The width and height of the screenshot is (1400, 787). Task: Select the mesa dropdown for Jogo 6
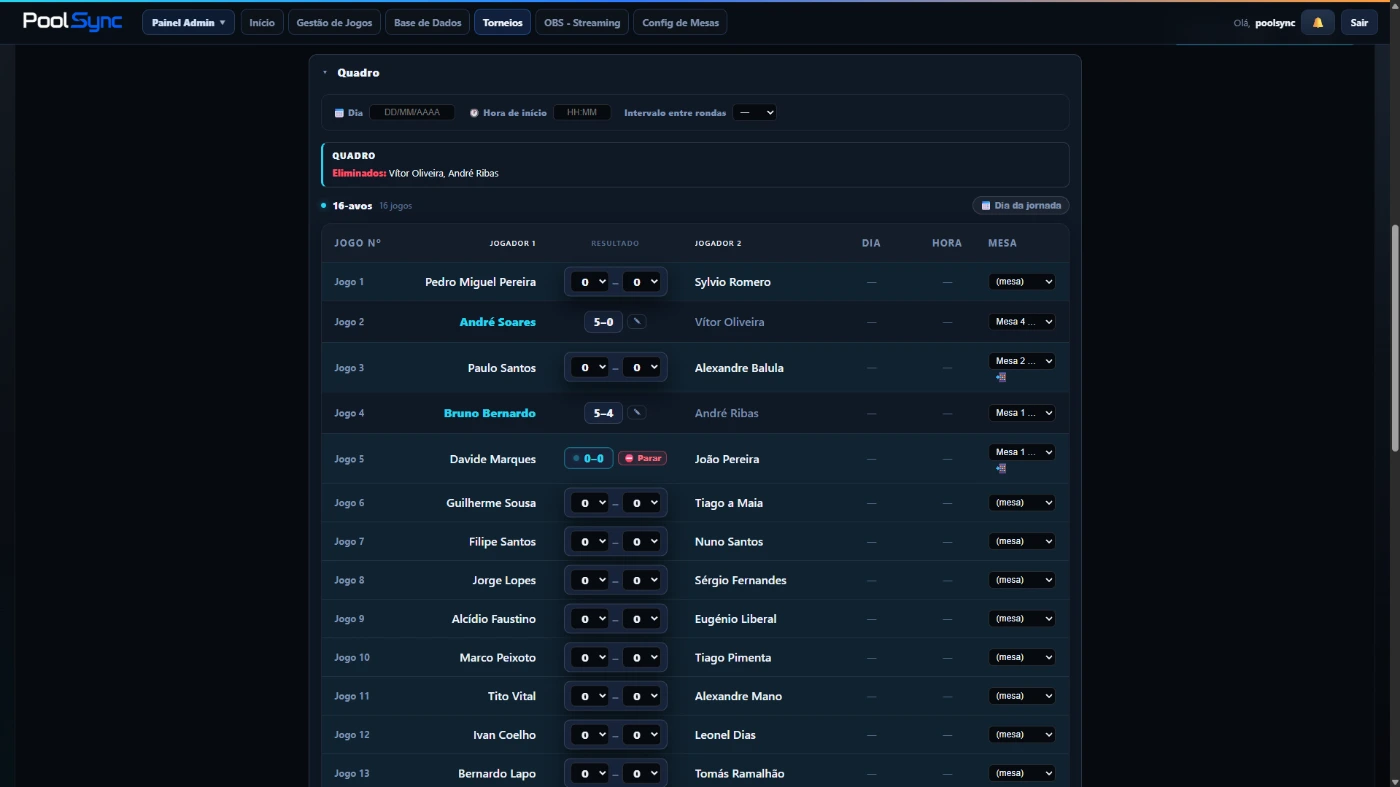[1021, 503]
